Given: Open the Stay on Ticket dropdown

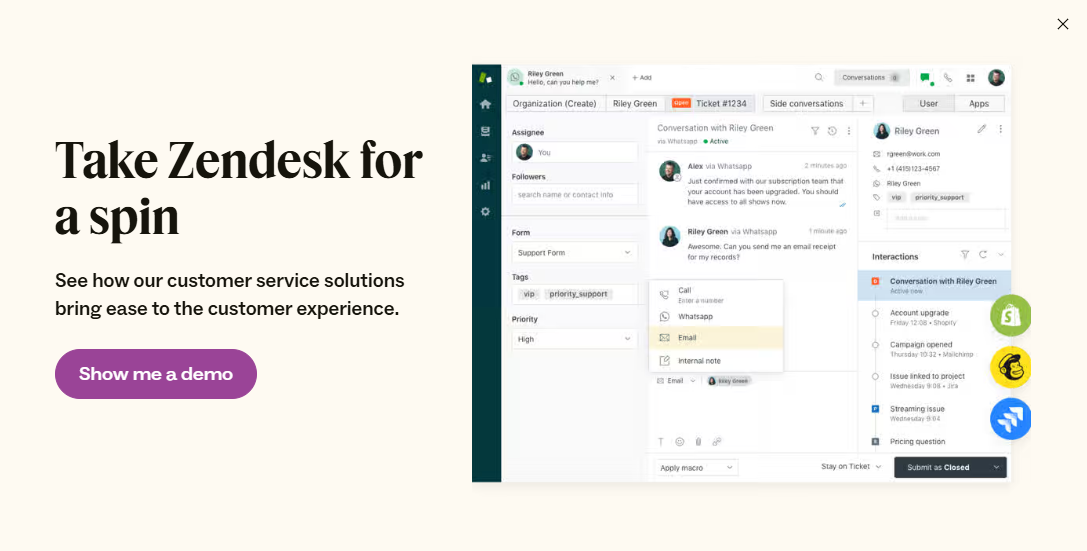Looking at the screenshot, I should pos(851,466).
